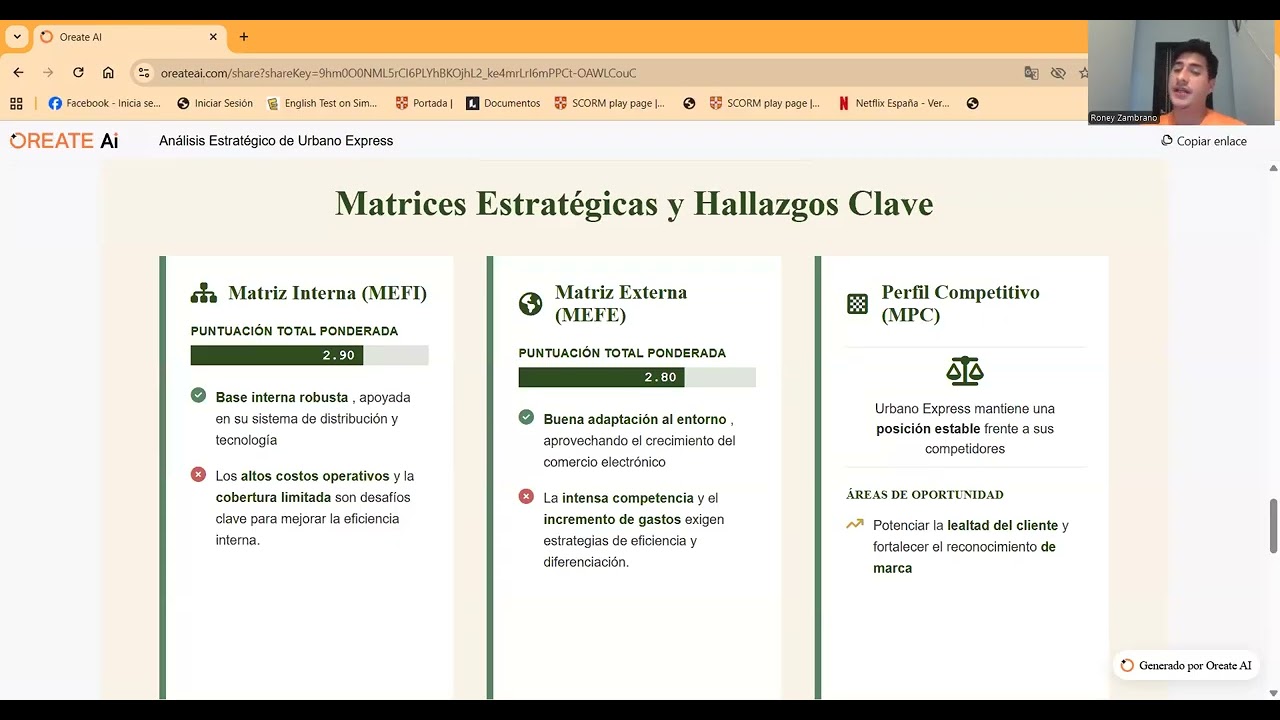This screenshot has height=720, width=1280.
Task: Open the apps grid in bookmarks bar
Action: point(16,103)
